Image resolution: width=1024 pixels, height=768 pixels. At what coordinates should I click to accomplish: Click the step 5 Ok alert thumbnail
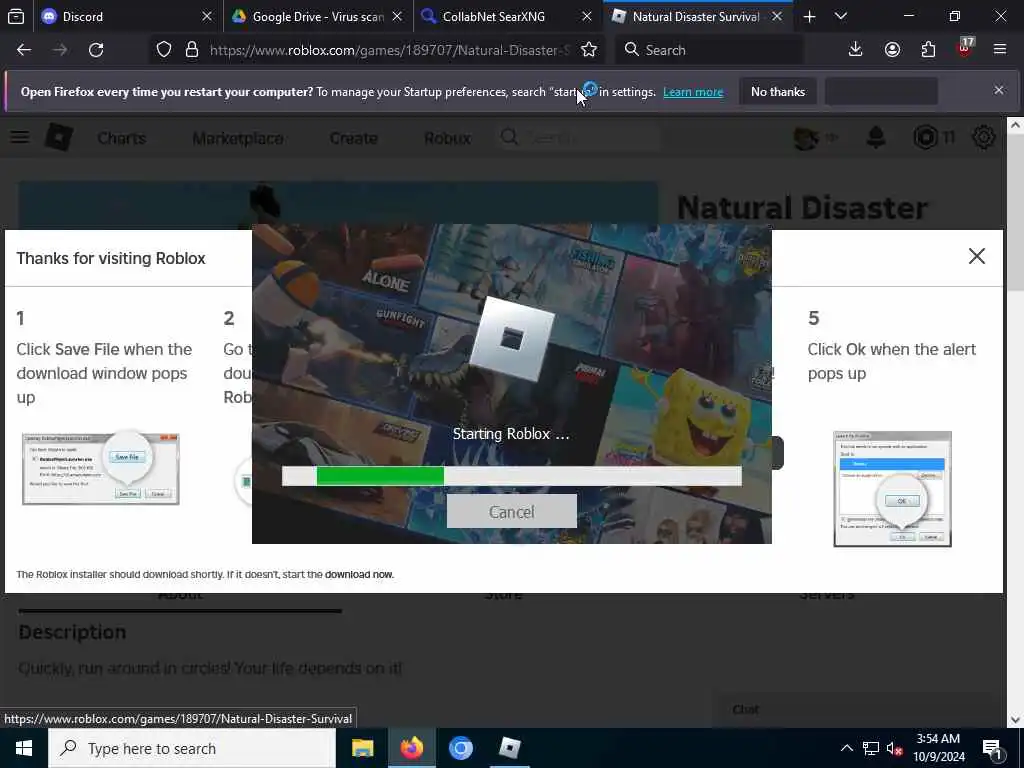[892, 488]
